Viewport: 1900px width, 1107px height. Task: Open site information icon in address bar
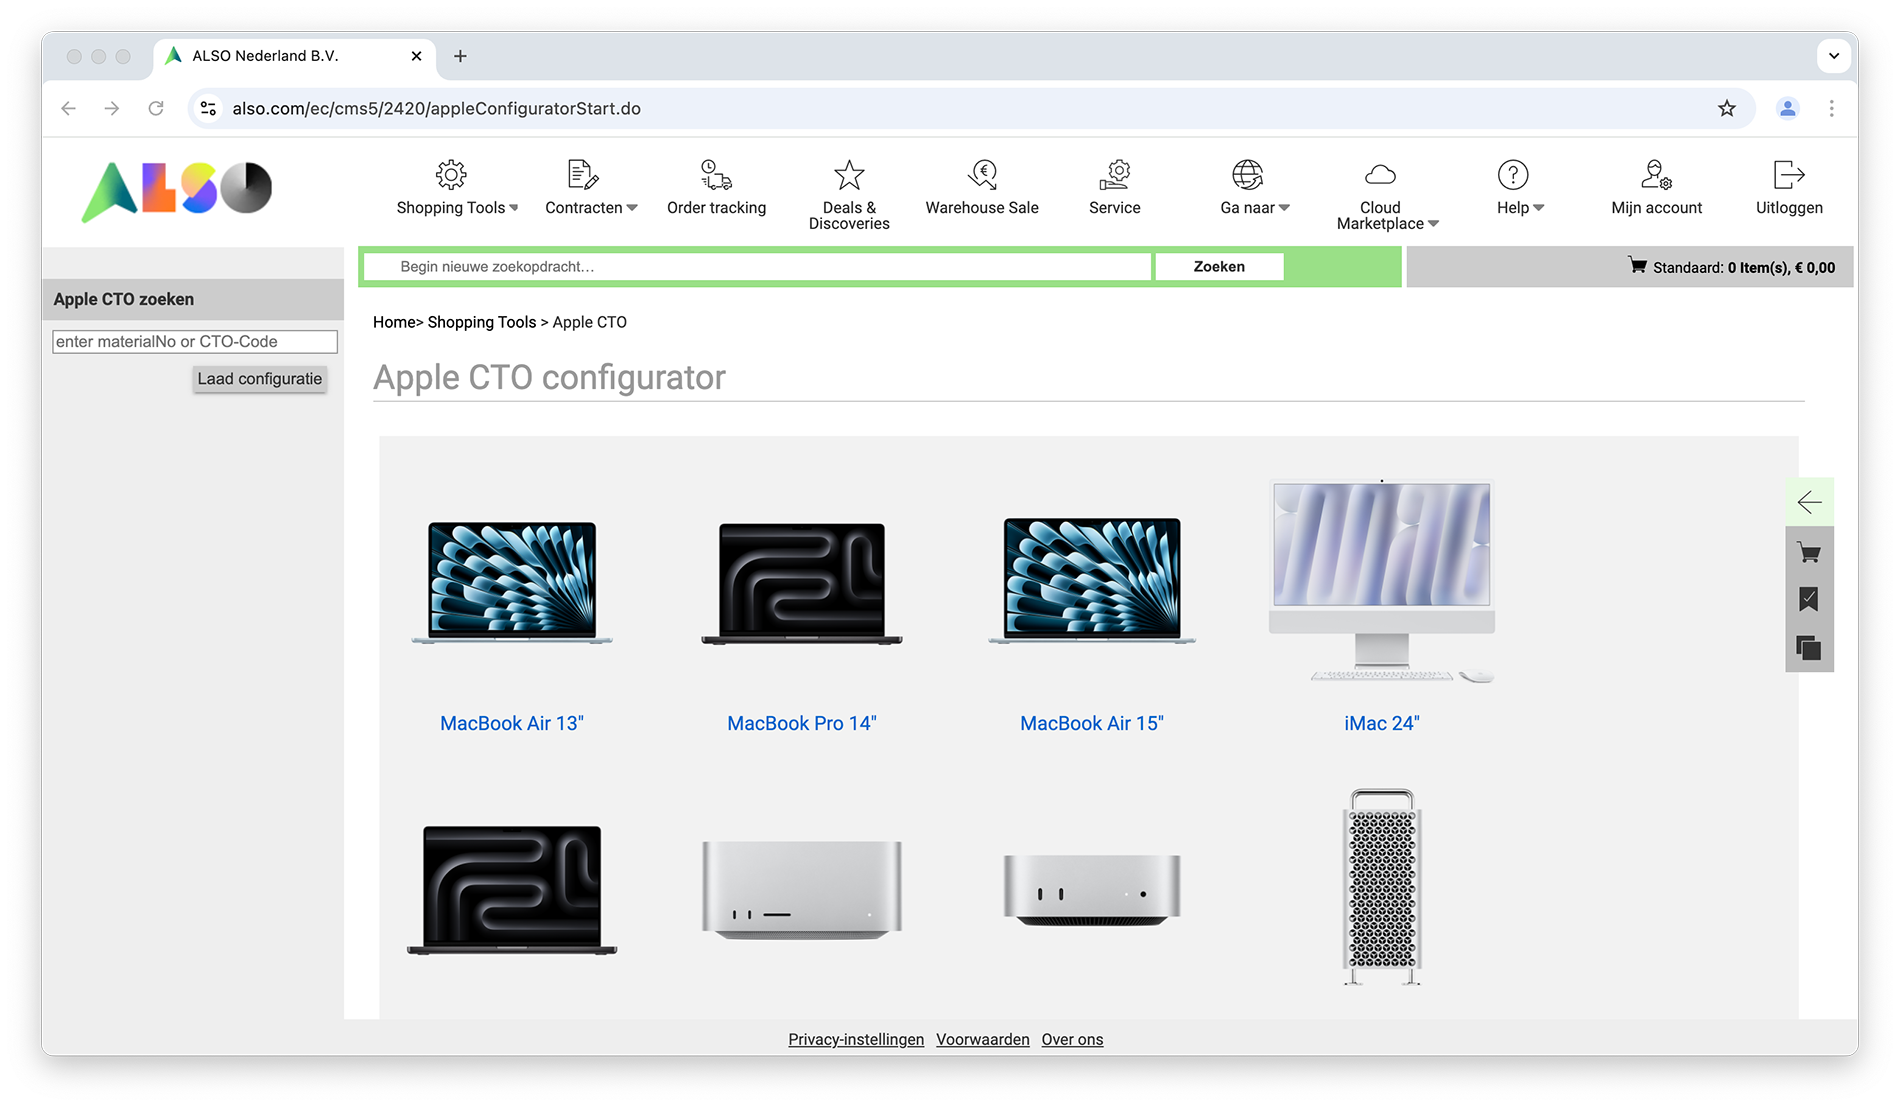[x=208, y=108]
